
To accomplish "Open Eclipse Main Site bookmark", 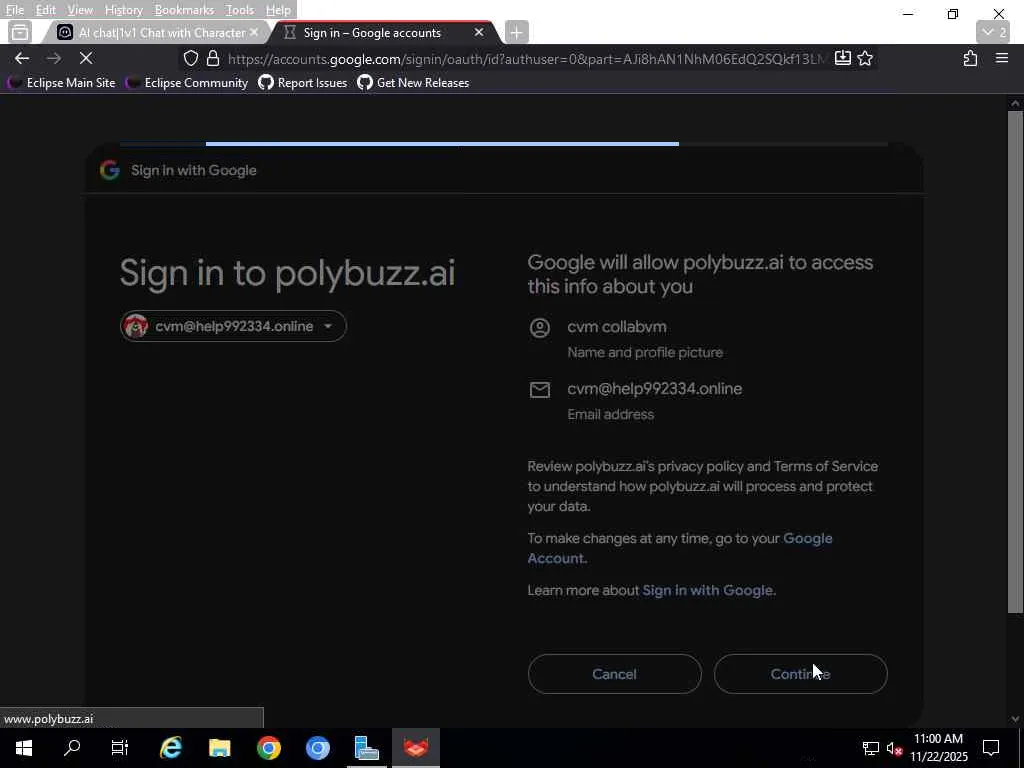I will (x=61, y=83).
